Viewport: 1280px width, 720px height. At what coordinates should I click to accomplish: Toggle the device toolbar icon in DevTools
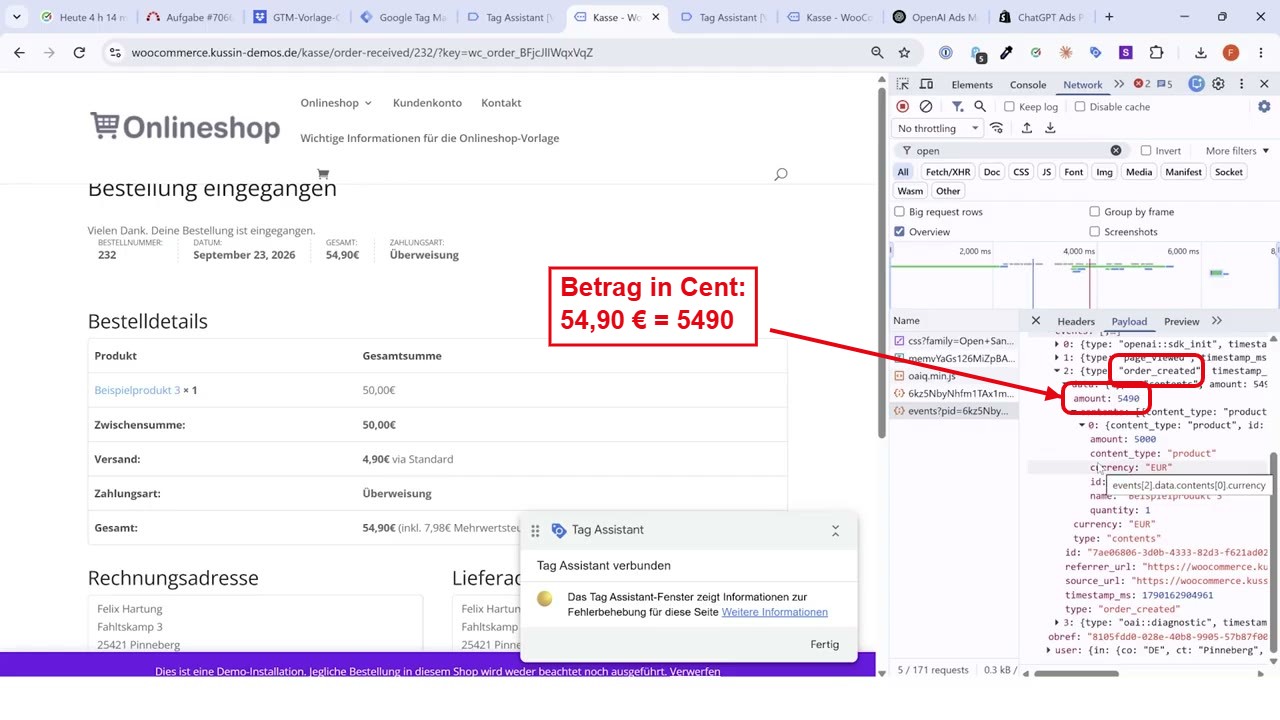tap(926, 84)
